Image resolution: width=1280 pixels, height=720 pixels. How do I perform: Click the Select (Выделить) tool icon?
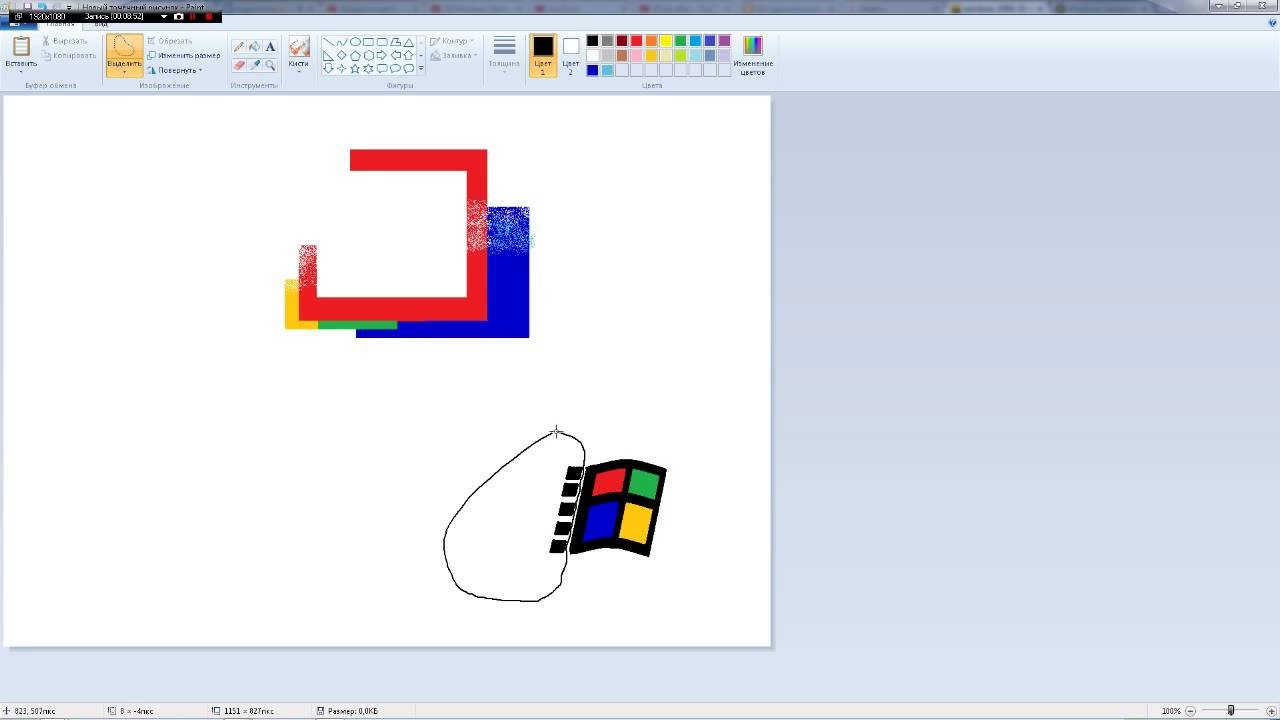click(x=124, y=46)
